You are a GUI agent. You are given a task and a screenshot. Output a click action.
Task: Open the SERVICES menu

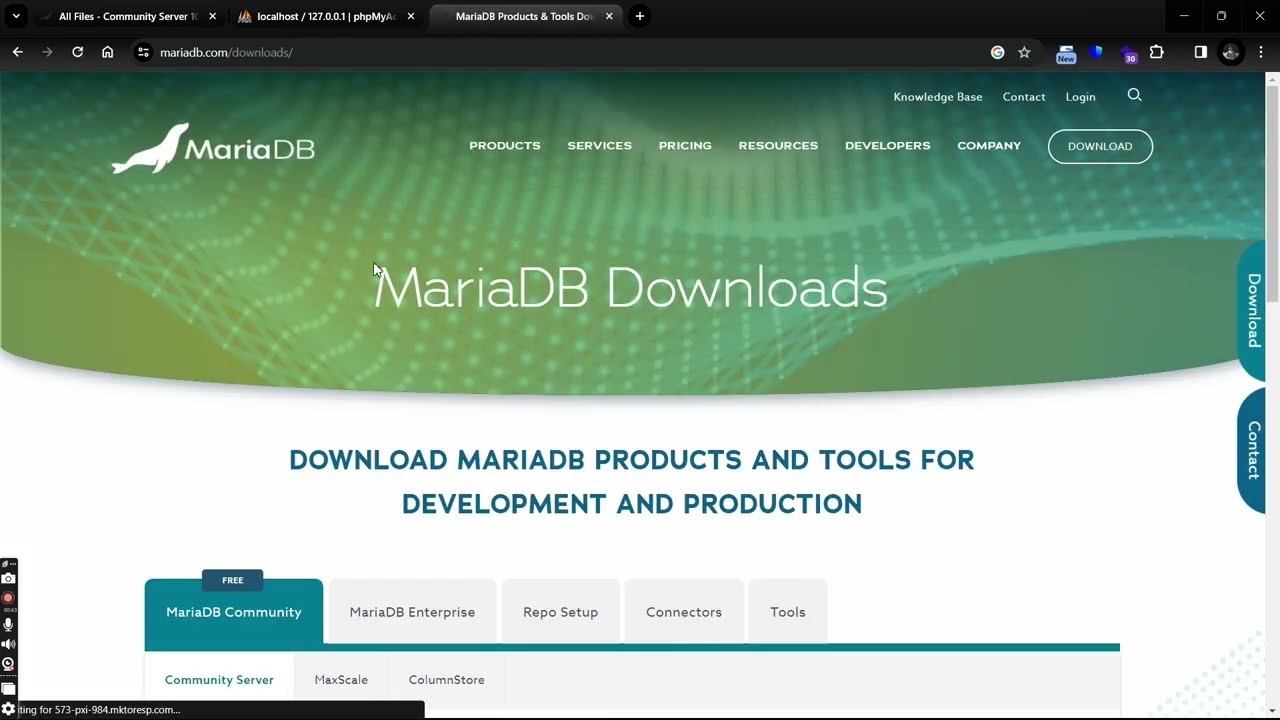coord(600,146)
